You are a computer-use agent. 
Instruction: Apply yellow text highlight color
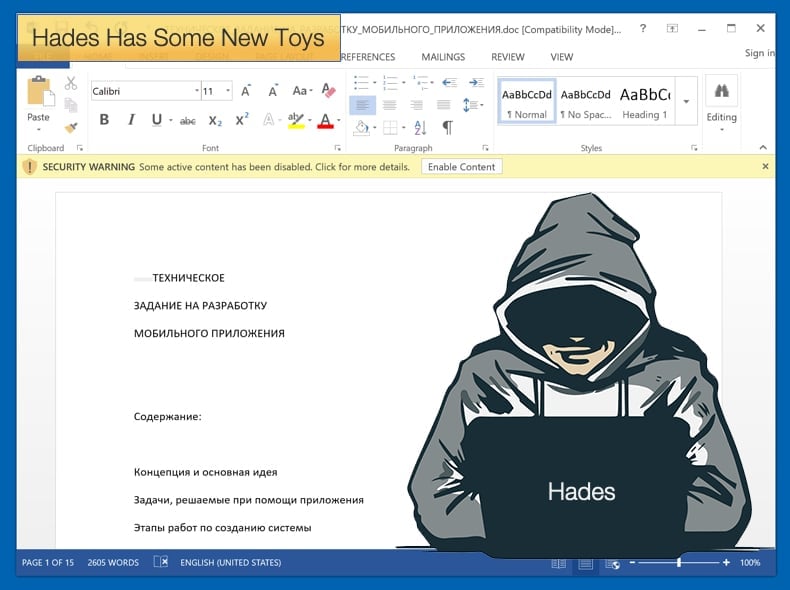(x=296, y=120)
